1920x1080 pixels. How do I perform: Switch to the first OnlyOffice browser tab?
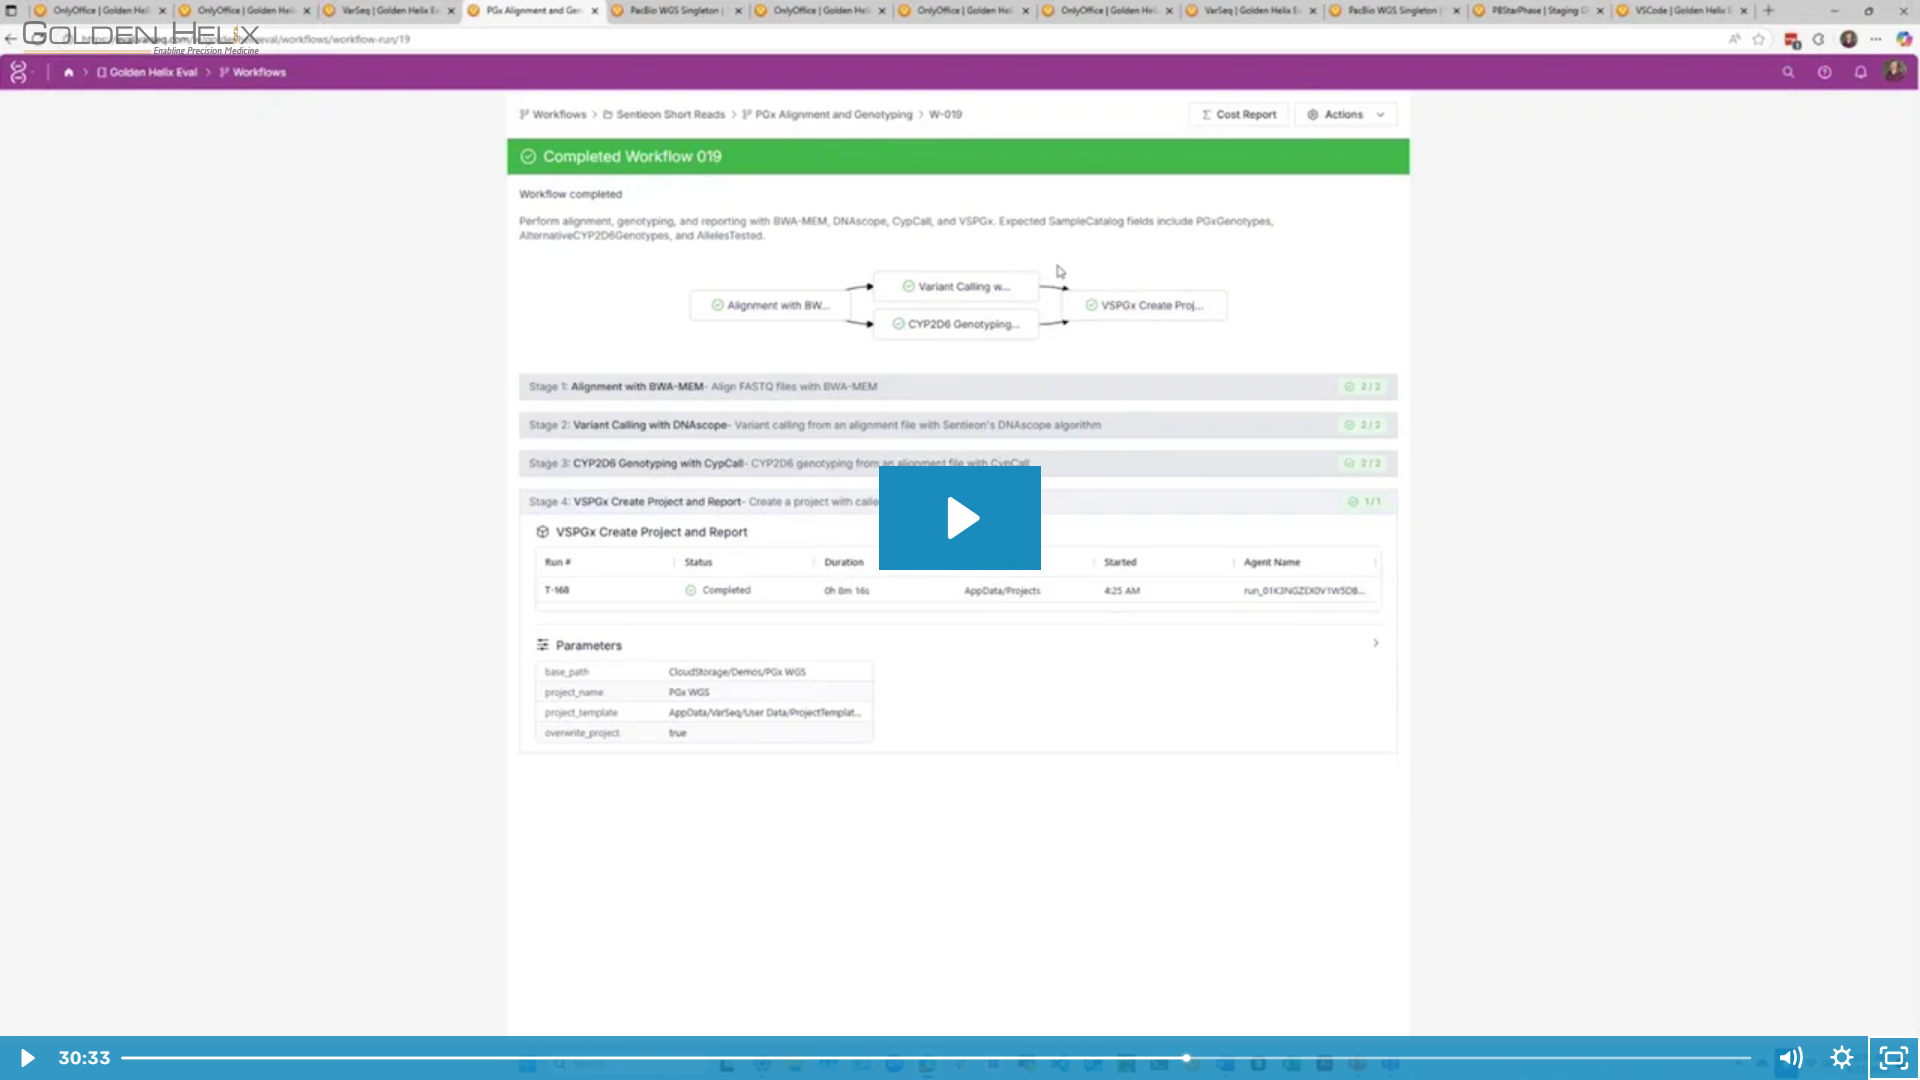tap(100, 10)
